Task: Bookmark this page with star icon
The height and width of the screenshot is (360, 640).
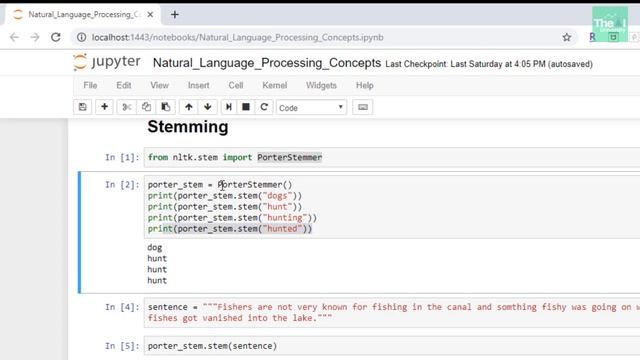Action: pyautogui.click(x=567, y=38)
